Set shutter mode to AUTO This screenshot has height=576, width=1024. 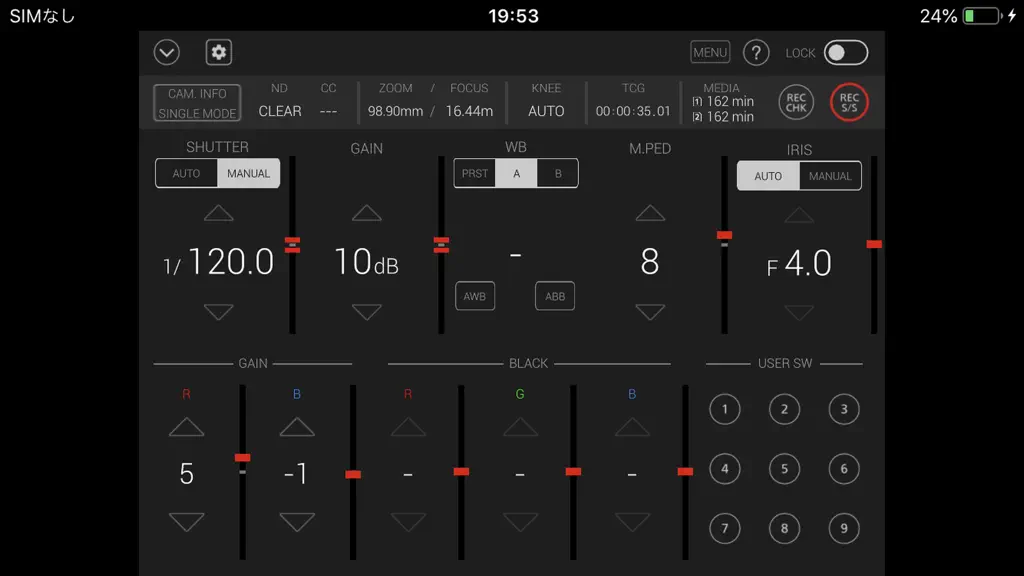[186, 174]
